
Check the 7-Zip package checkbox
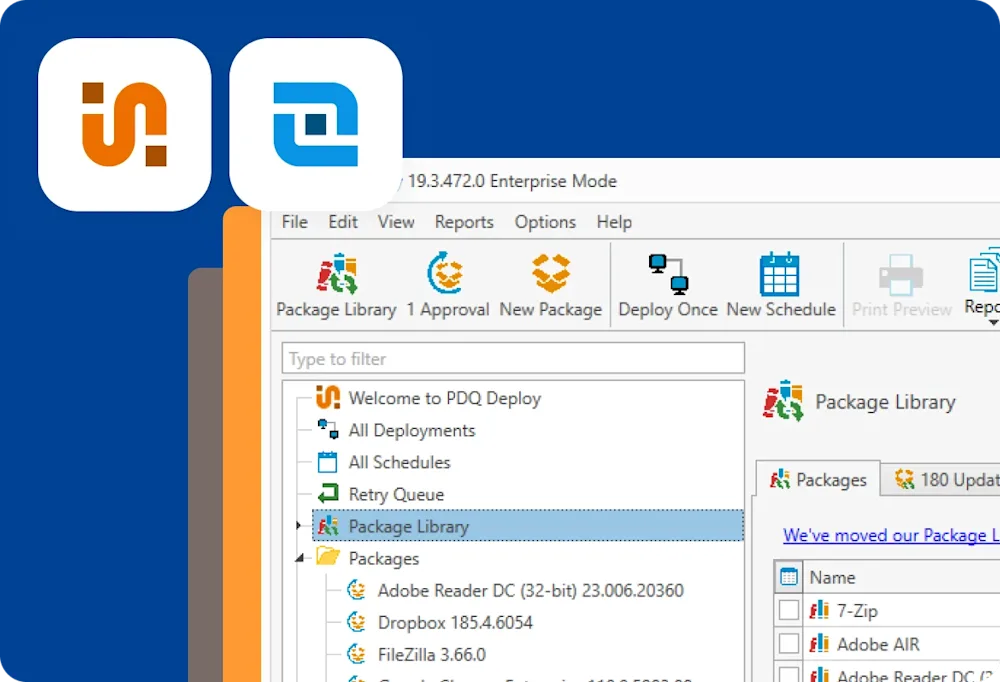[789, 610]
